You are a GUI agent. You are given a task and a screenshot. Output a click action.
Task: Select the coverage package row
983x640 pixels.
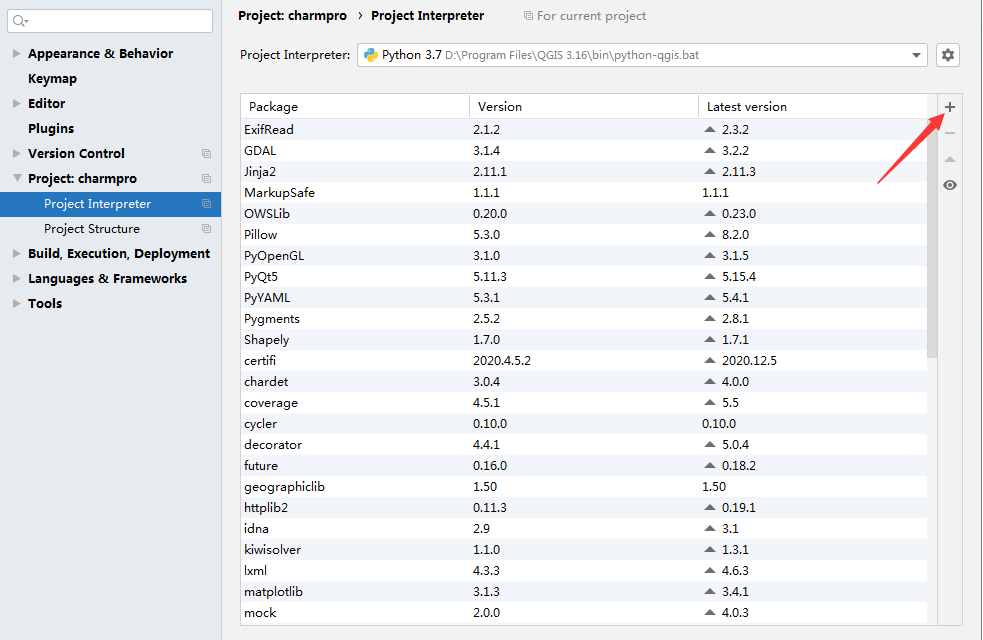click(x=584, y=402)
